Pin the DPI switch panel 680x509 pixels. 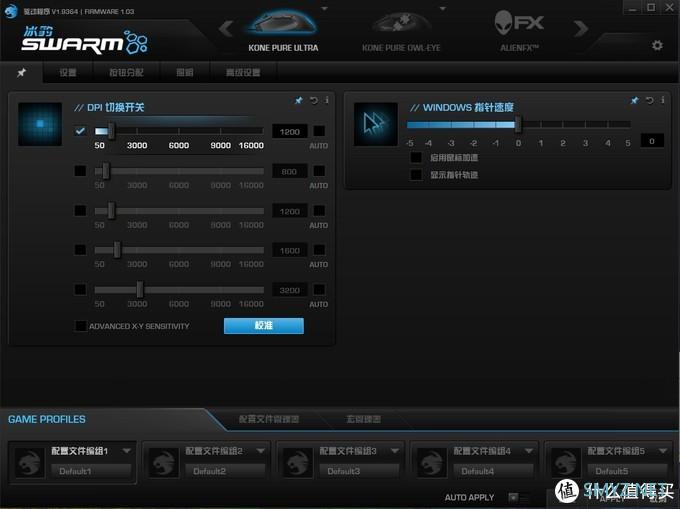point(298,101)
